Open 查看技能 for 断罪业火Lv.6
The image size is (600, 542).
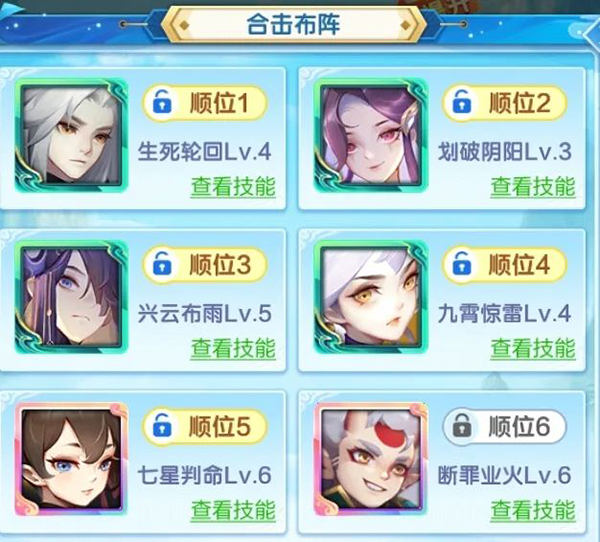[x=533, y=511]
